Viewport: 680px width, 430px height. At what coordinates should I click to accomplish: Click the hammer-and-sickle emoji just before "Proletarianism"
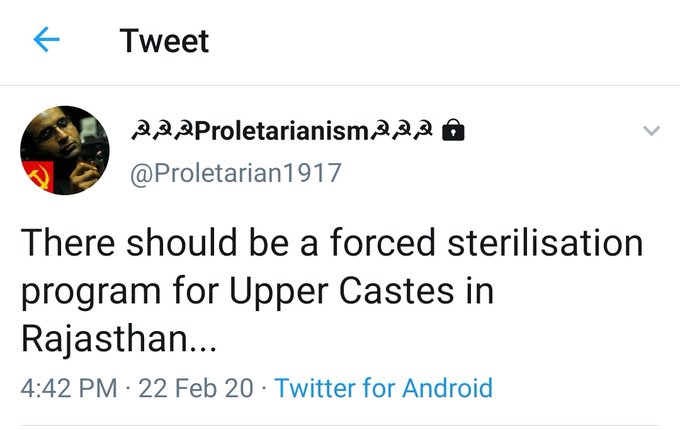(184, 132)
